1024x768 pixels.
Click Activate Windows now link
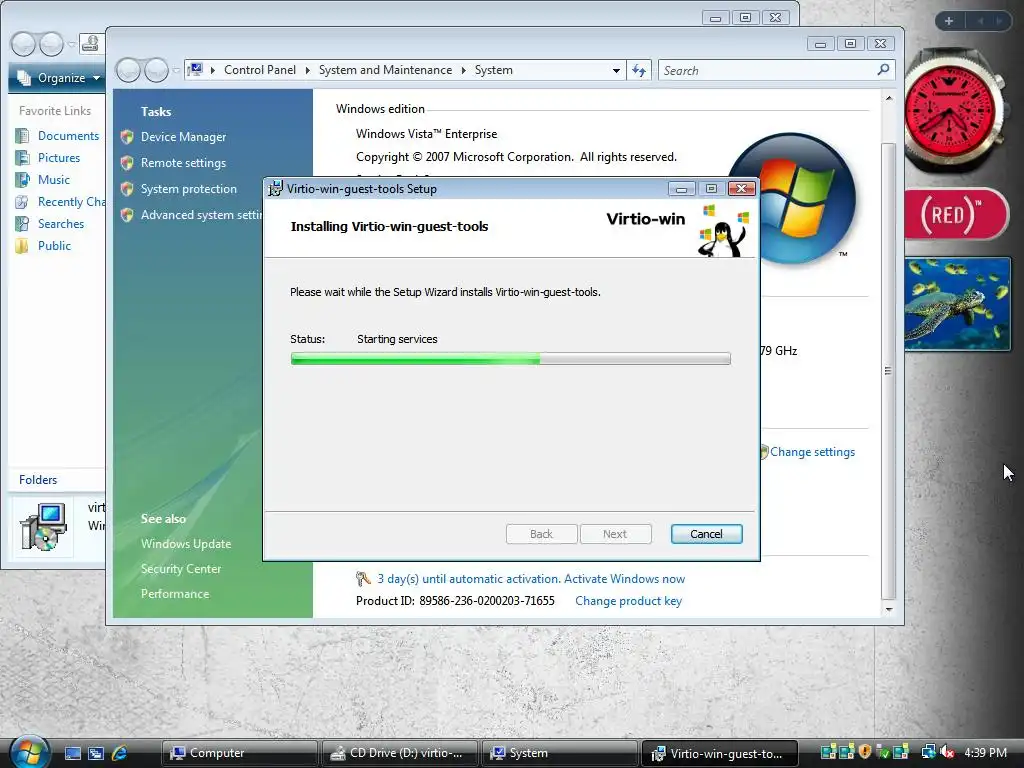(624, 579)
